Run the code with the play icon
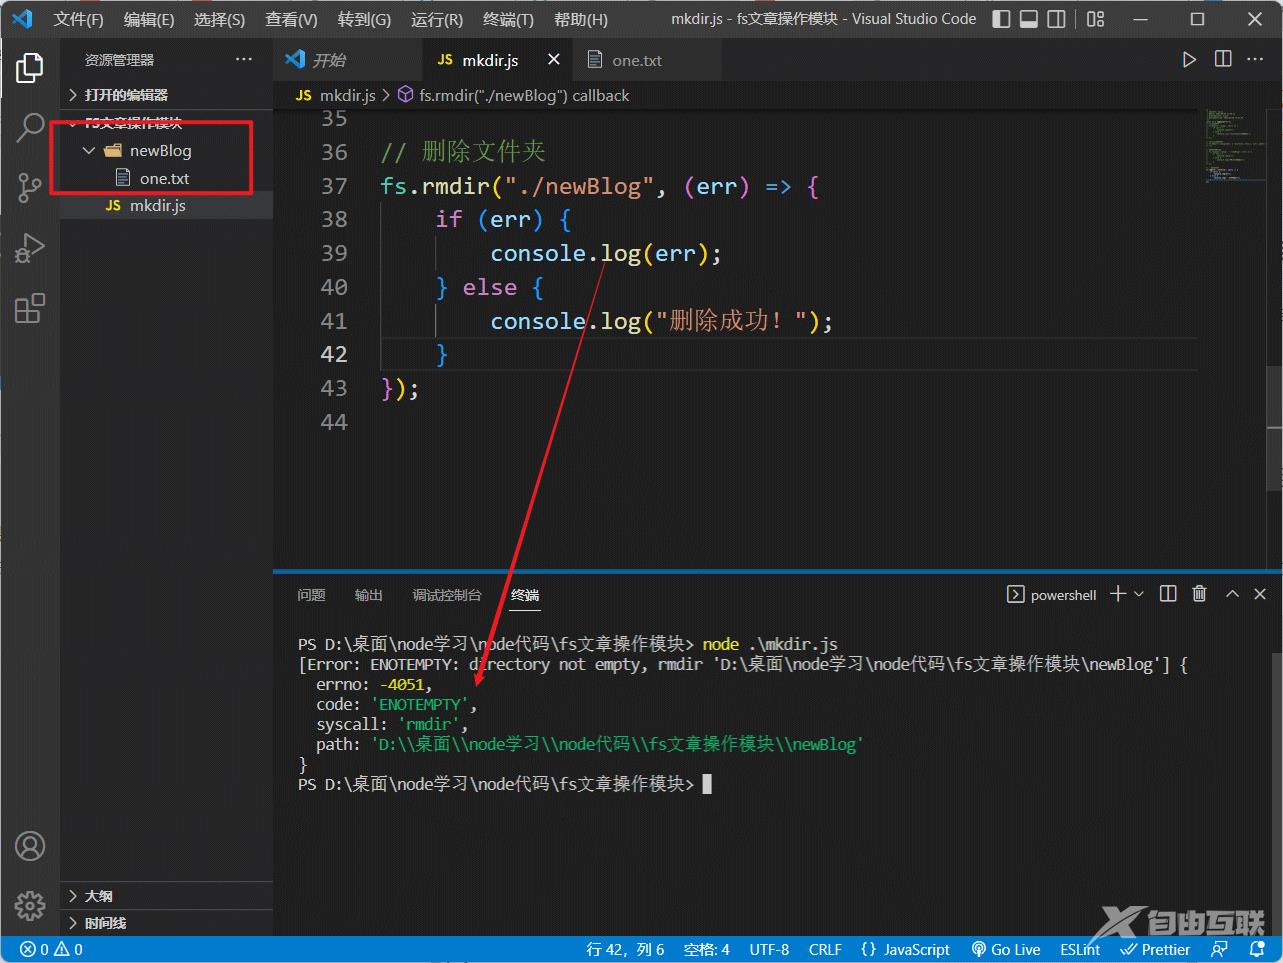Screen dimensions: 1283x963 coord(1189,60)
